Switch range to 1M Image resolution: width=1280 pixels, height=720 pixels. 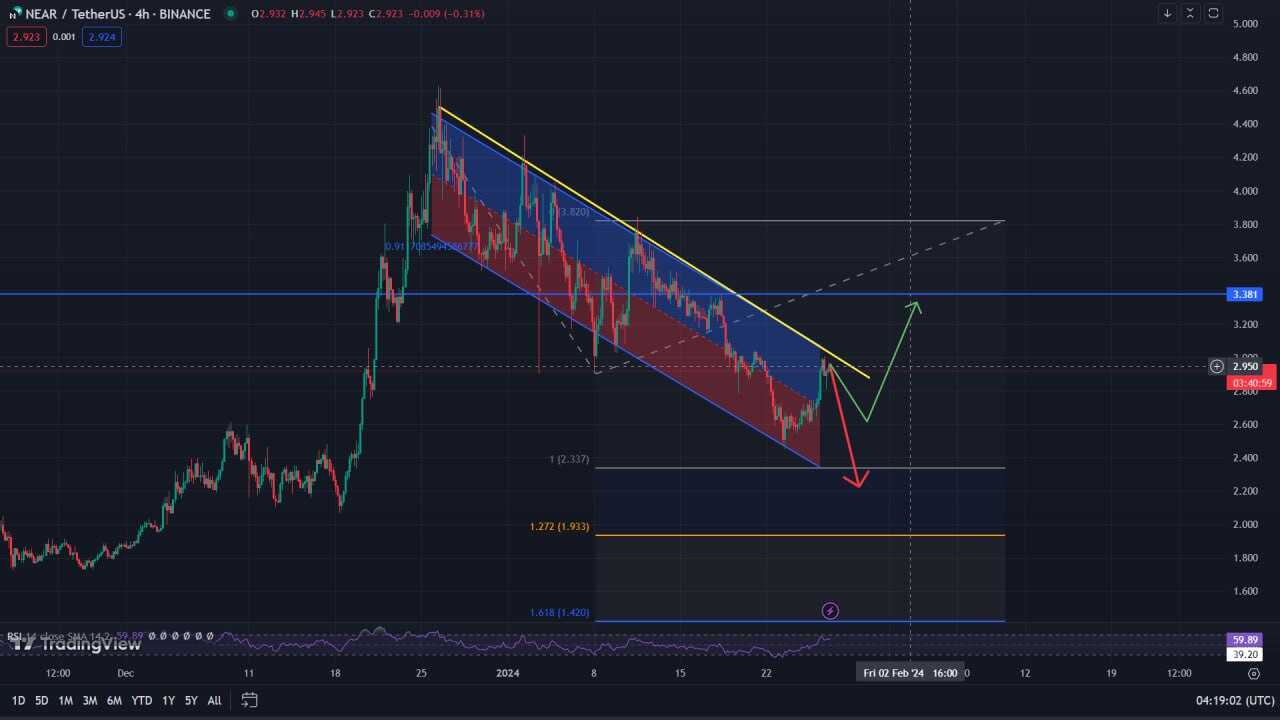[65, 700]
